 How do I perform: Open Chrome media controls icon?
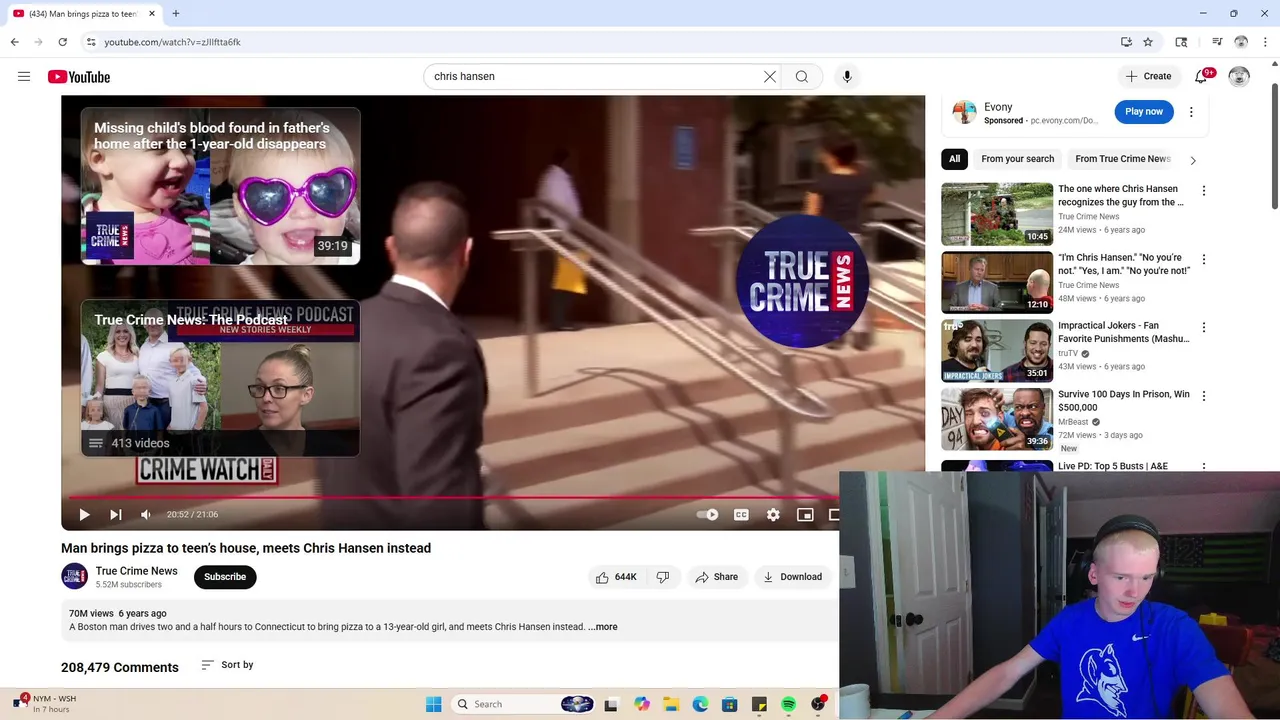(x=1217, y=42)
